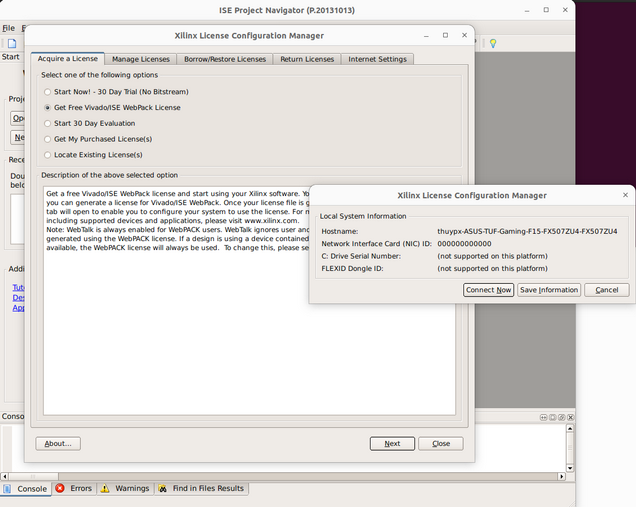Switch to Find in Files Results tab
The height and width of the screenshot is (507, 636).
click(x=202, y=488)
